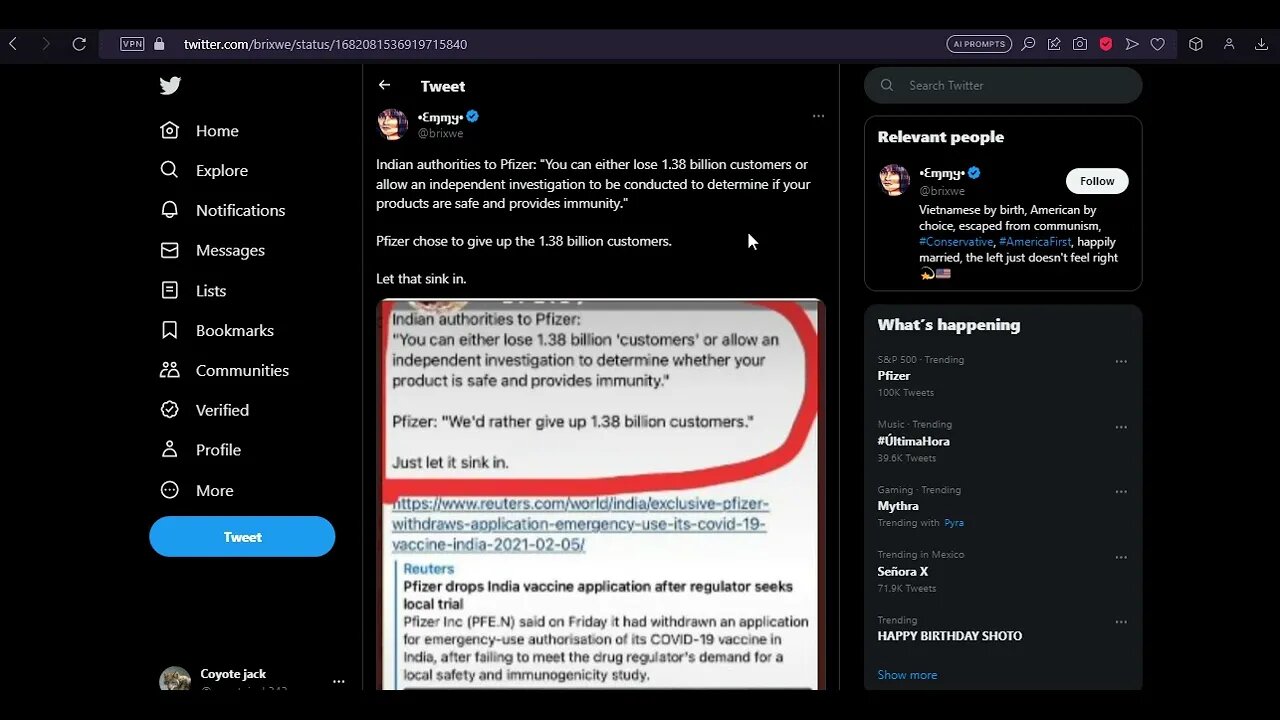
Task: Click the More circle icon
Action: point(170,490)
